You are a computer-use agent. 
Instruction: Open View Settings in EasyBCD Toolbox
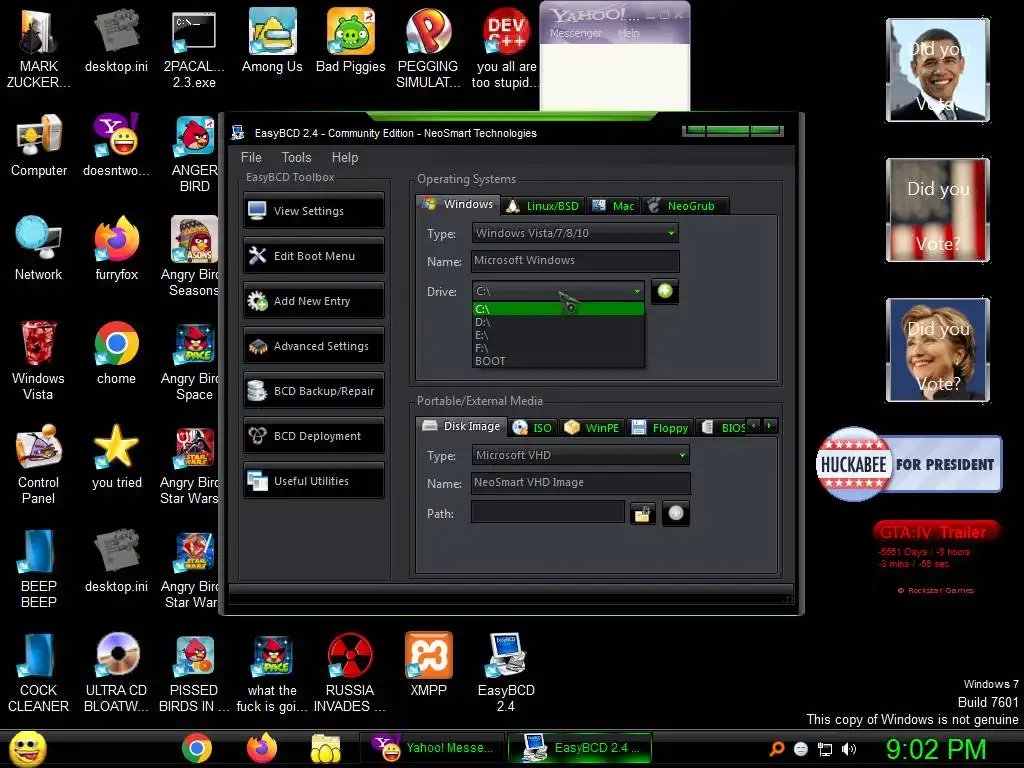click(313, 211)
